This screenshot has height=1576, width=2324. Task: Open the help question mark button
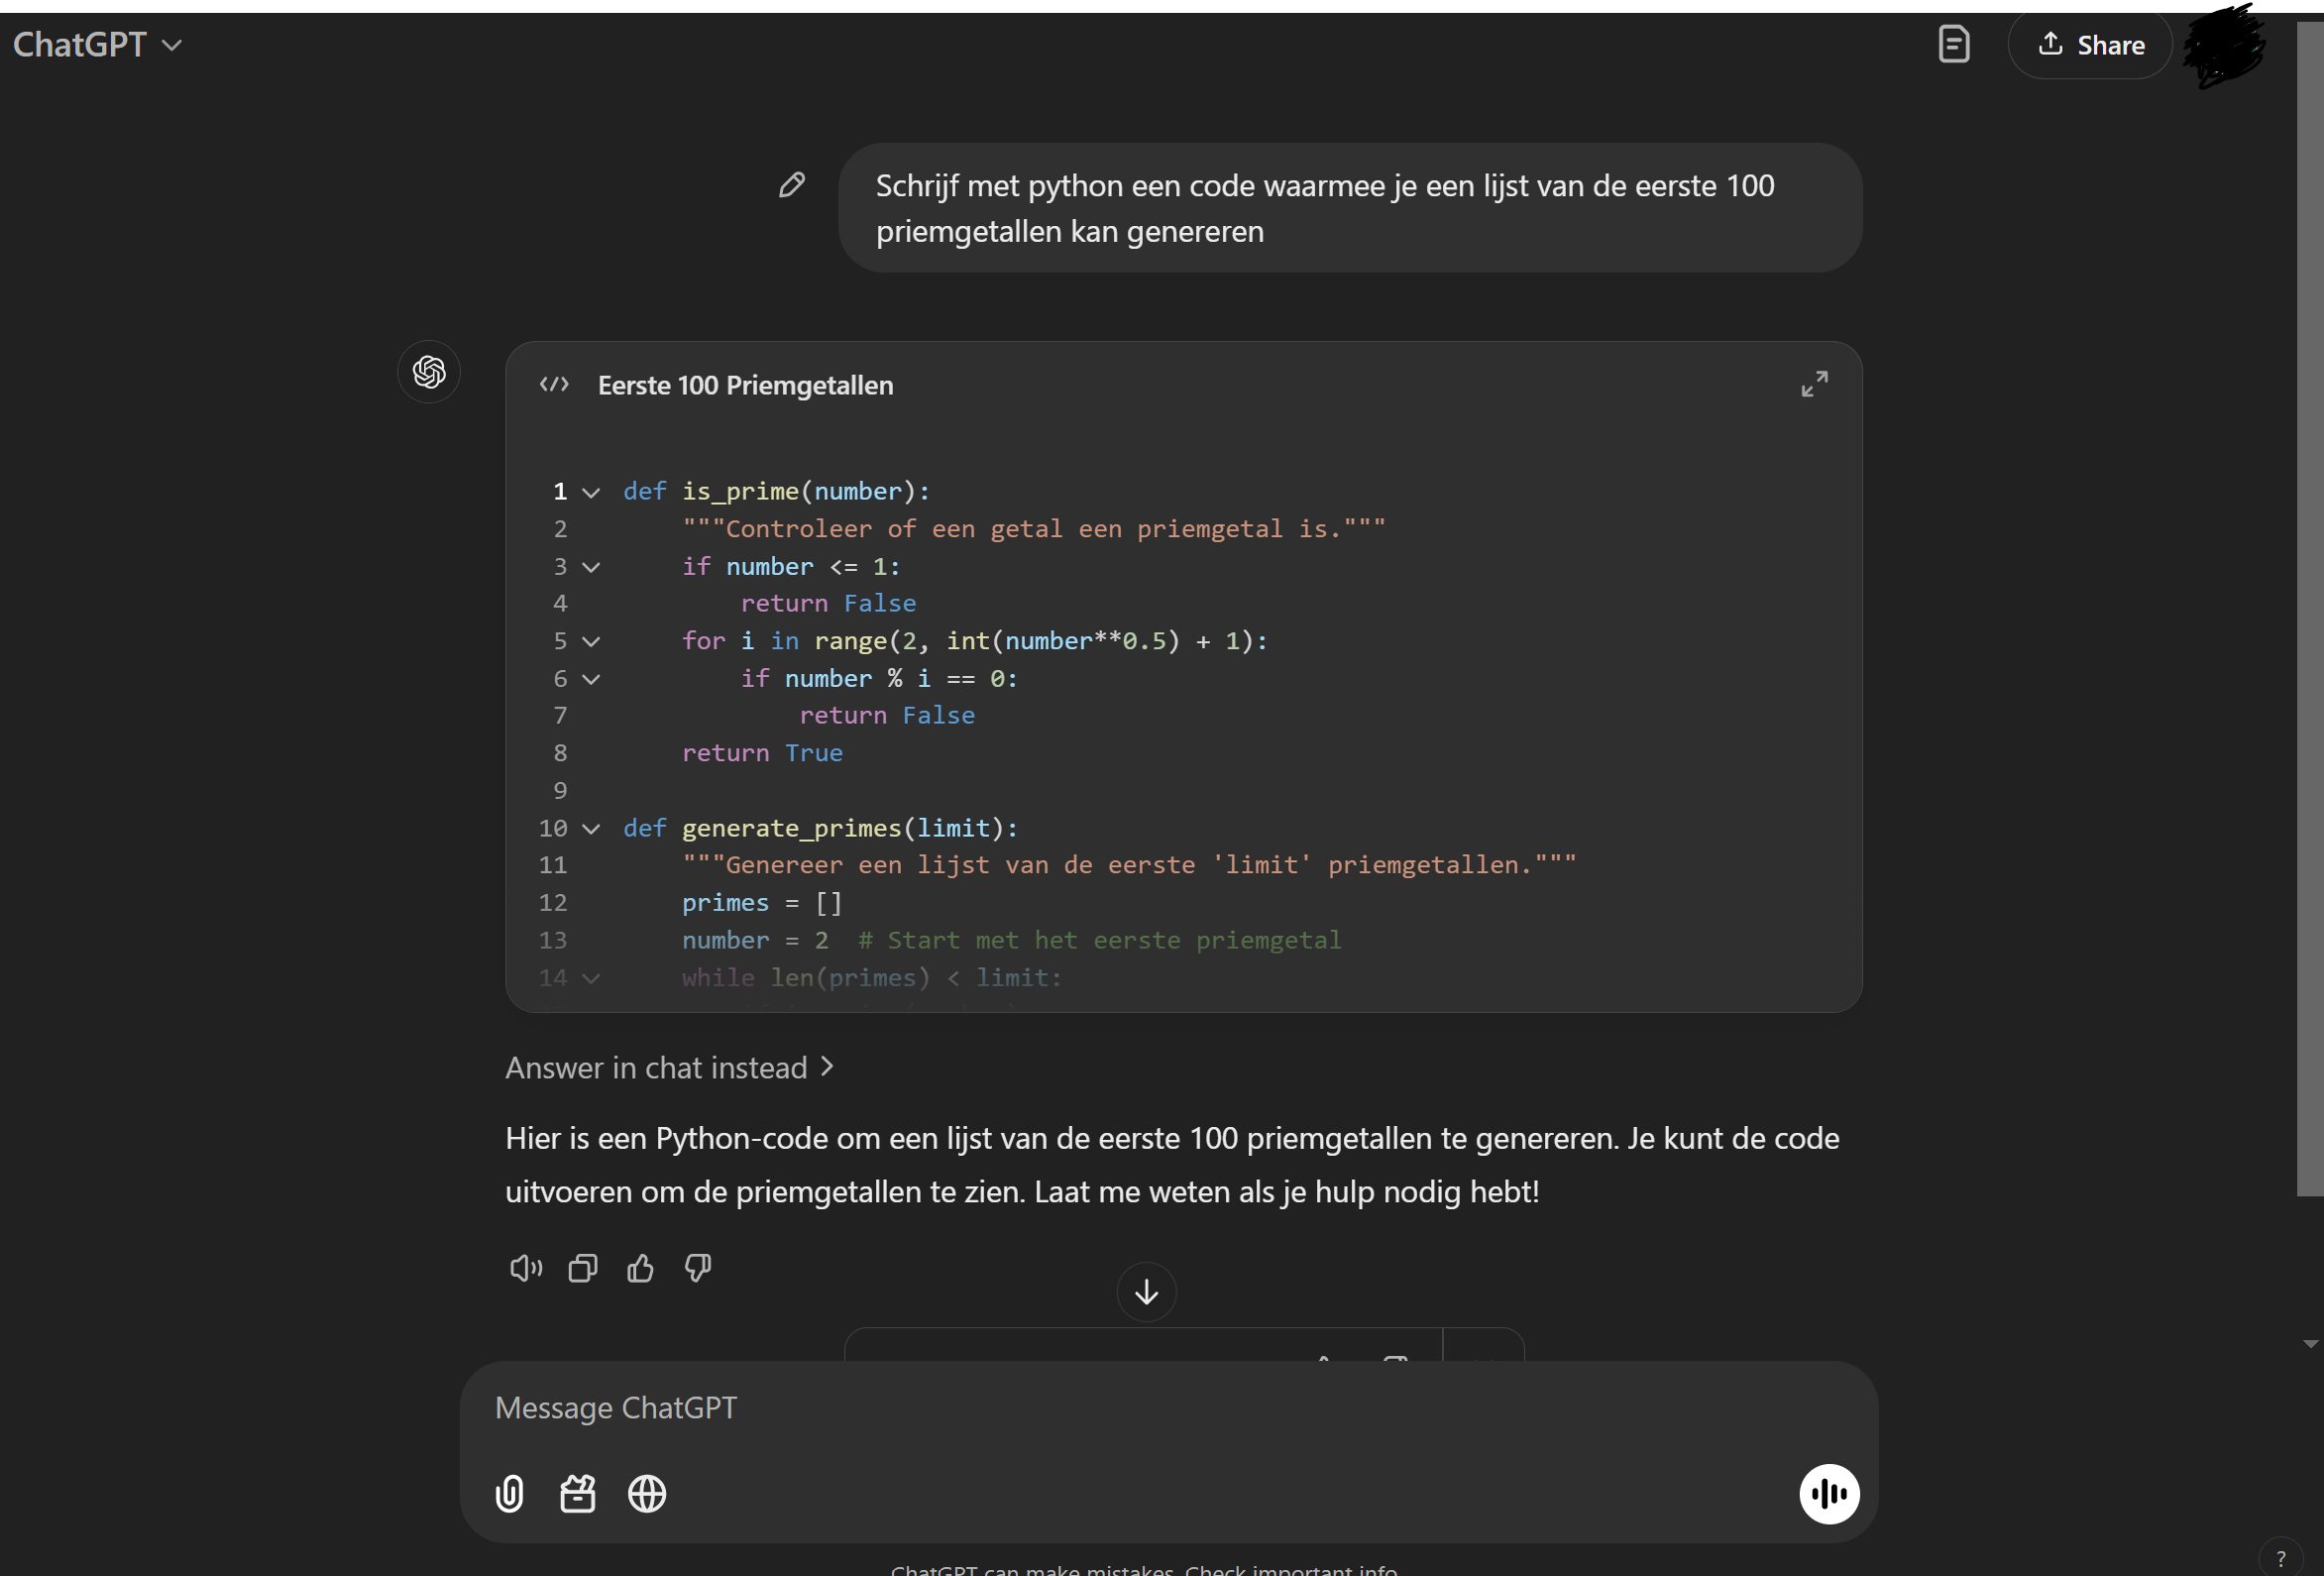[2280, 1557]
